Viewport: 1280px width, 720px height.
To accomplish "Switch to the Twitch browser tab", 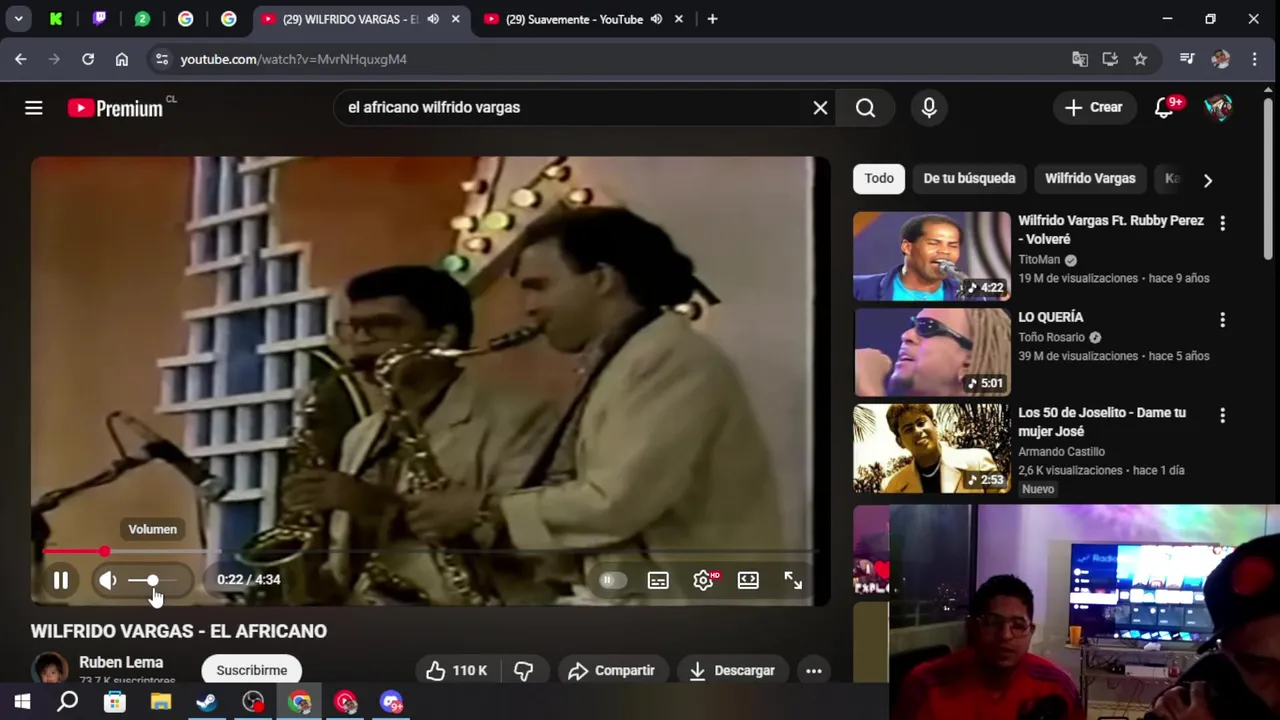I will click(99, 19).
